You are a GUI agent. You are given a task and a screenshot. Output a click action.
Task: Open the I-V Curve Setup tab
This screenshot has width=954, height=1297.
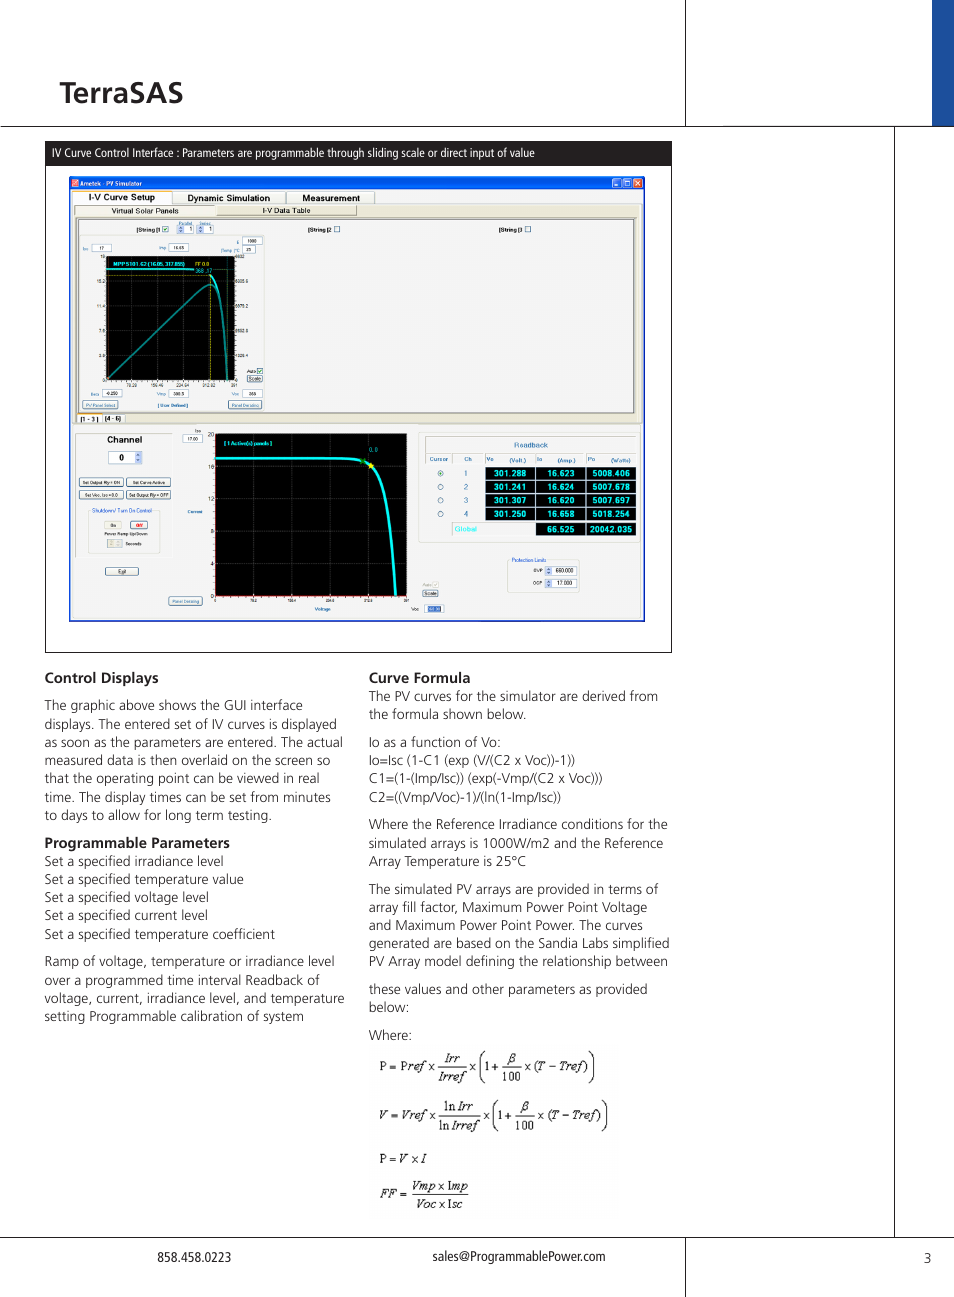tap(122, 197)
